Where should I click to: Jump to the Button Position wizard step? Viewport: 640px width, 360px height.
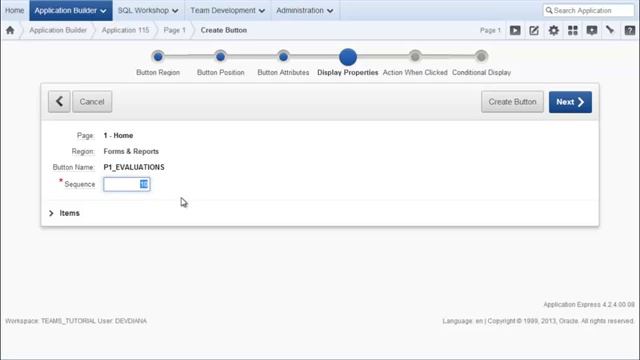point(220,57)
